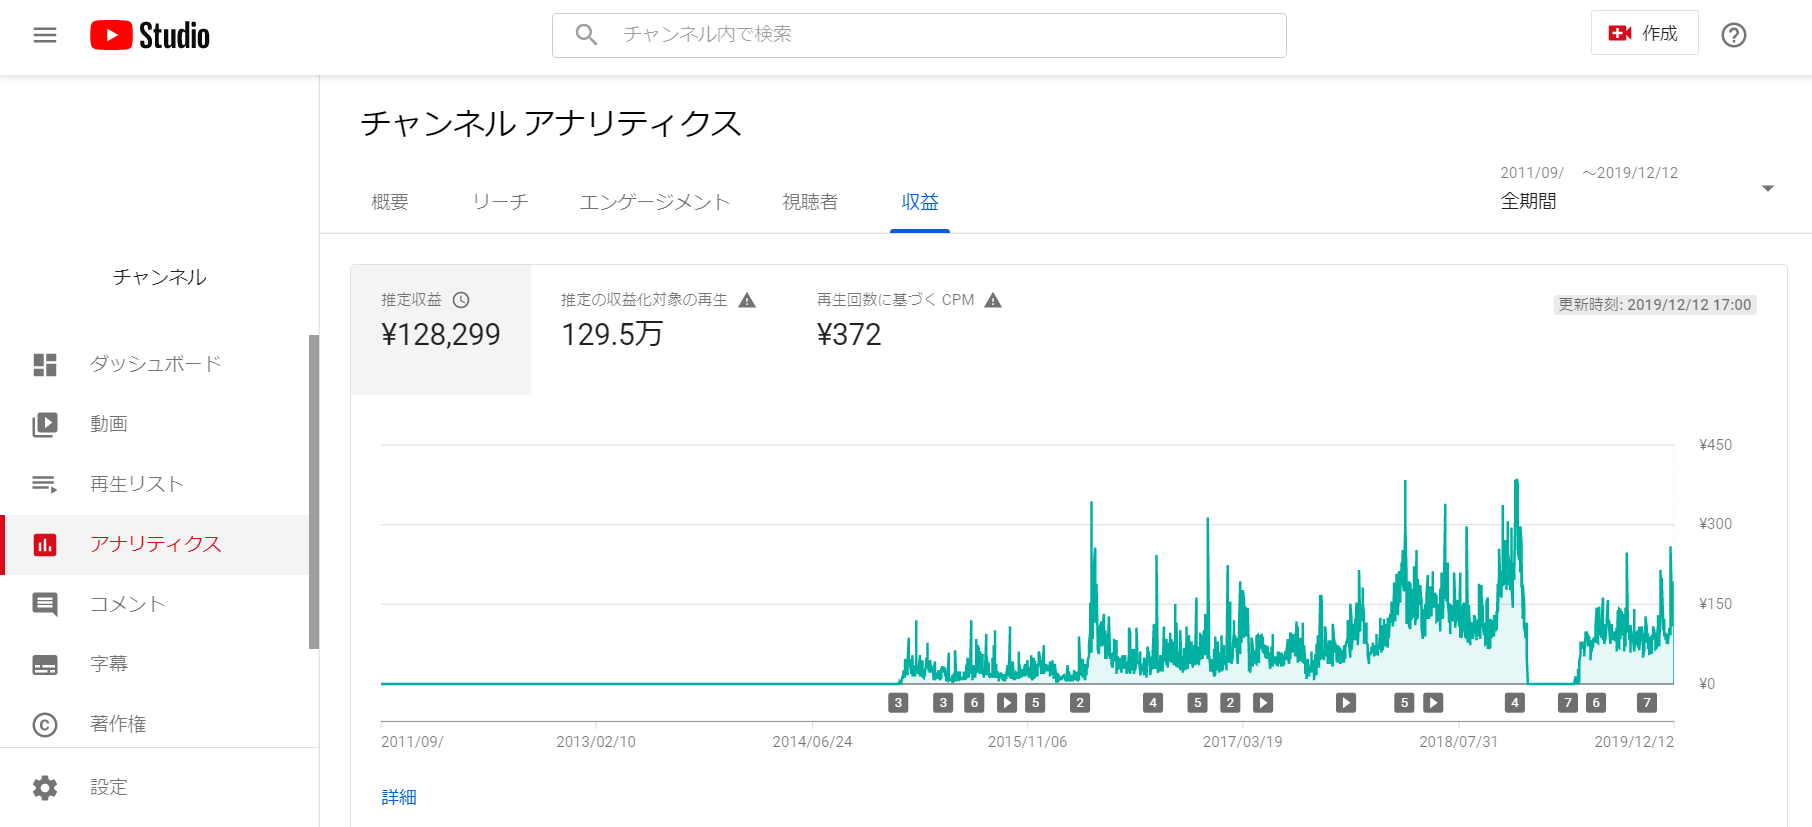1812x827 pixels.
Task: Open 字幕 in the sidebar
Action: click(x=109, y=664)
